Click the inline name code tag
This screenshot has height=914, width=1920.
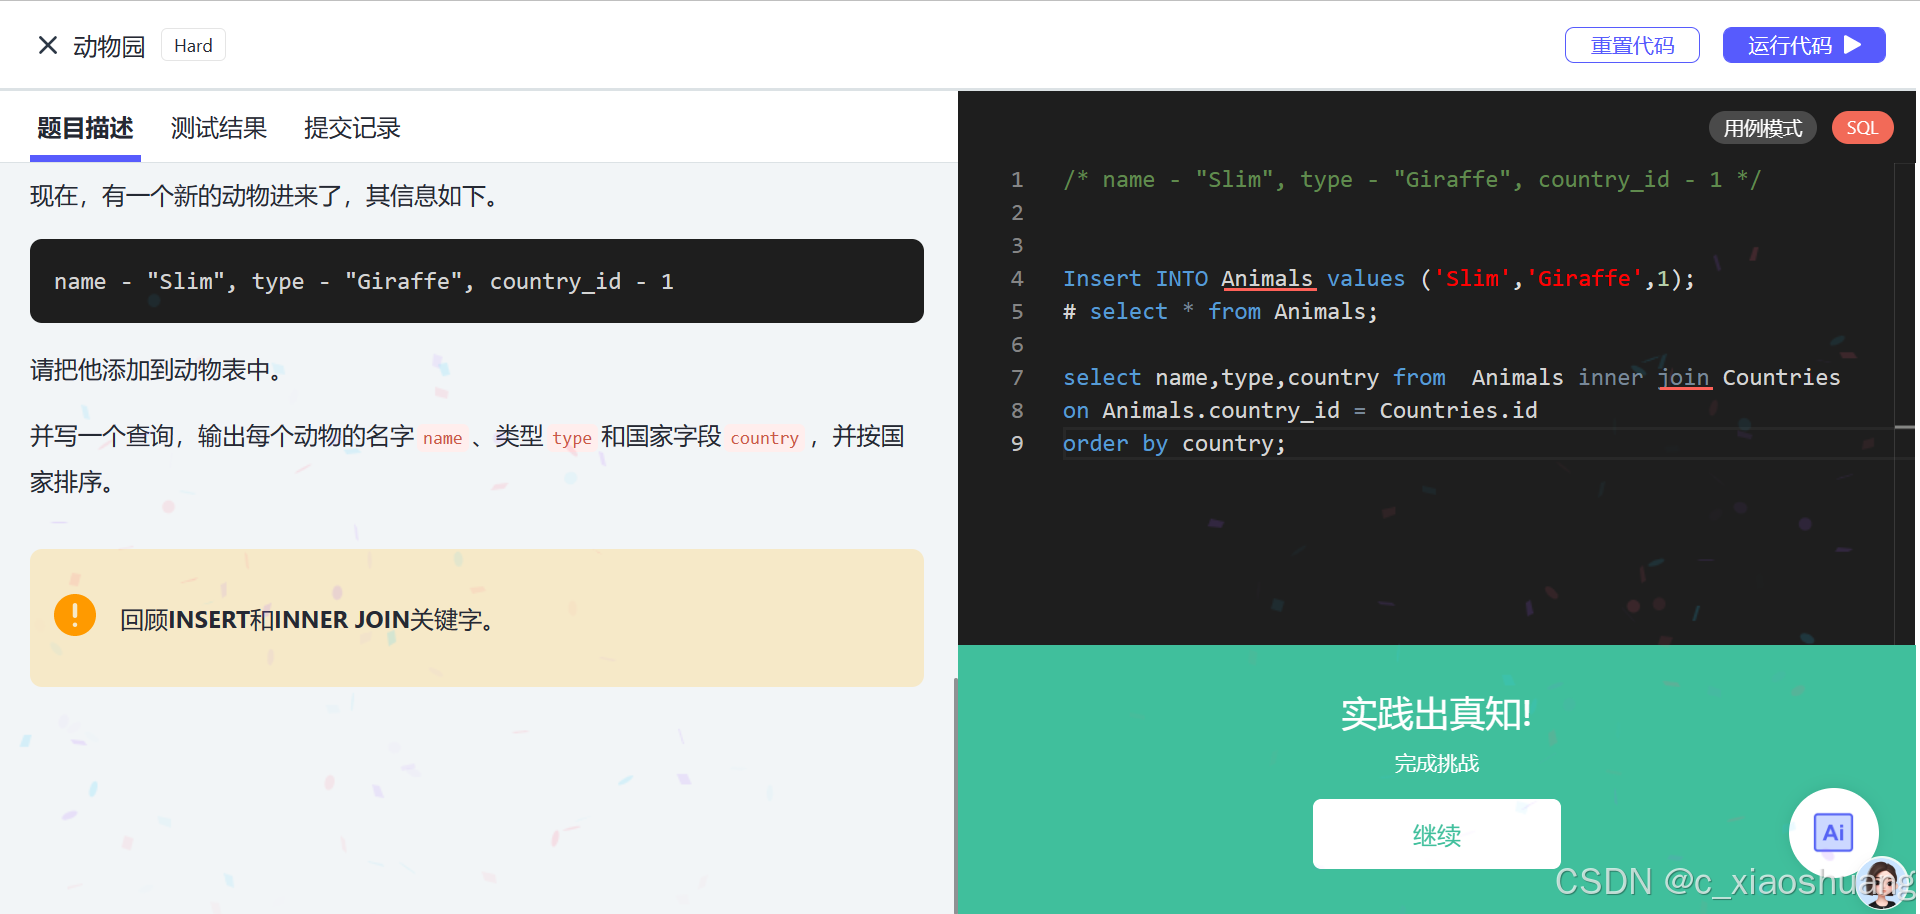click(x=442, y=437)
